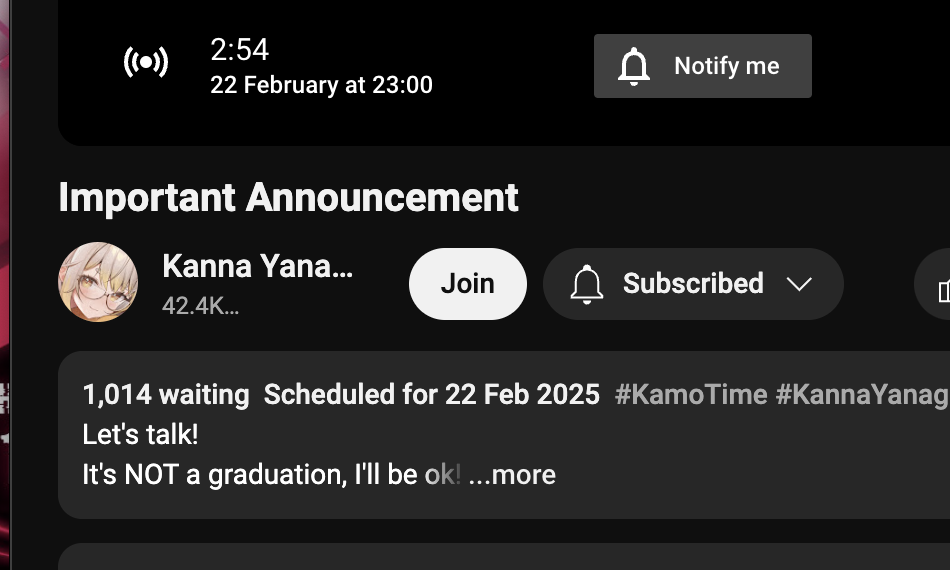Click the 1,014 waiting viewer count
The height and width of the screenshot is (570, 950).
165,394
